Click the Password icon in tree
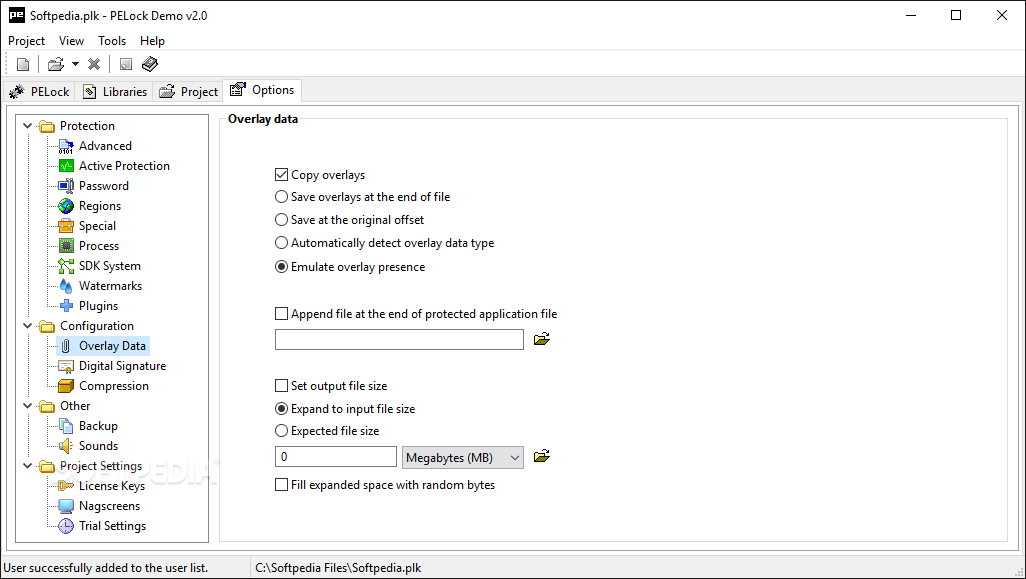This screenshot has height=579, width=1026. tap(66, 186)
